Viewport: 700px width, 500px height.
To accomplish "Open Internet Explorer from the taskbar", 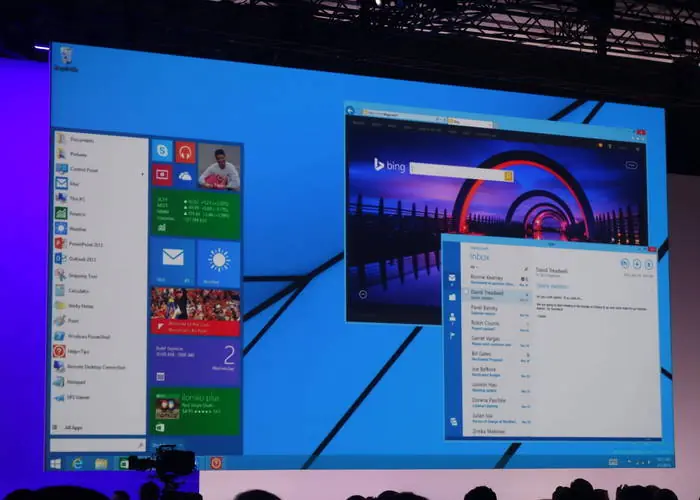I will click(78, 464).
